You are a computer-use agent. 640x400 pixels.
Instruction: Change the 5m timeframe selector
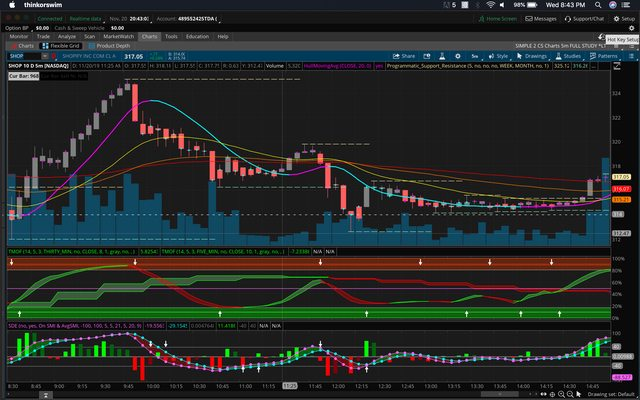point(475,56)
